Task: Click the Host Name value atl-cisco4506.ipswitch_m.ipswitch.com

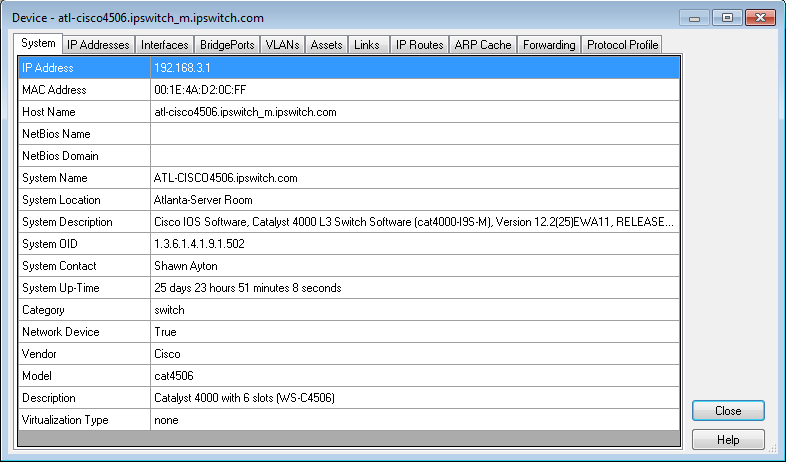Action: [x=415, y=112]
